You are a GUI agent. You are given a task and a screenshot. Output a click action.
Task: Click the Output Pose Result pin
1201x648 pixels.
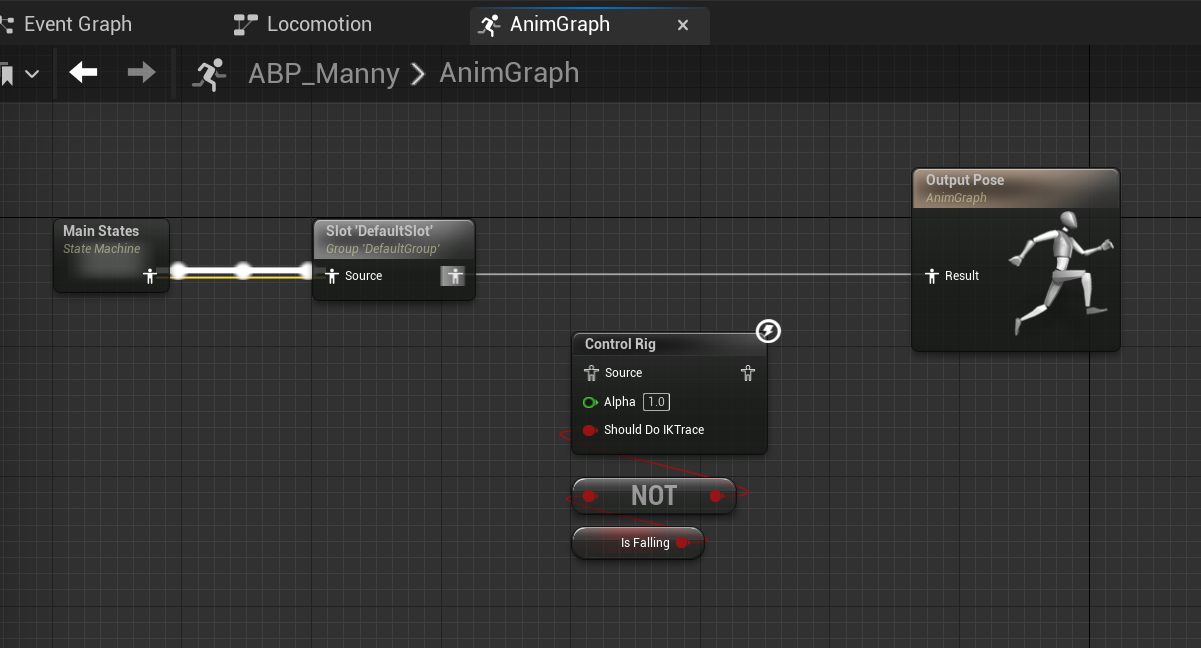[x=931, y=276]
